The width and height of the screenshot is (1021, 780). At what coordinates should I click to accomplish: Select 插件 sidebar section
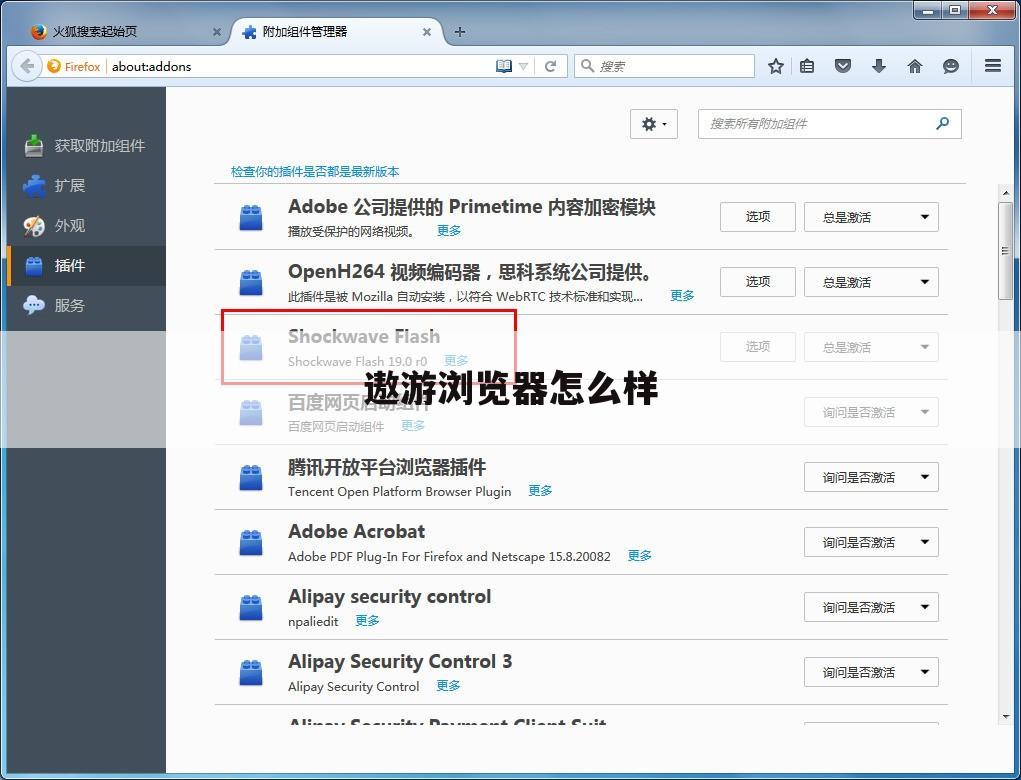86,266
